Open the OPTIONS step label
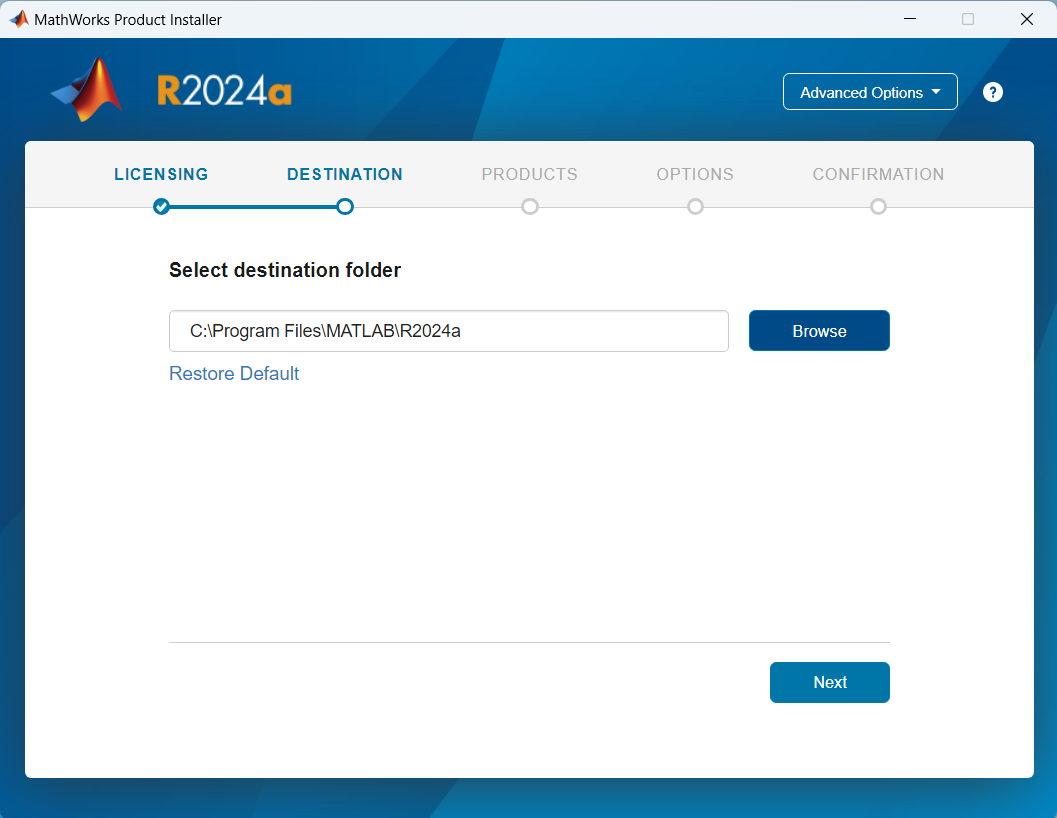The height and width of the screenshot is (818, 1057). tap(695, 174)
